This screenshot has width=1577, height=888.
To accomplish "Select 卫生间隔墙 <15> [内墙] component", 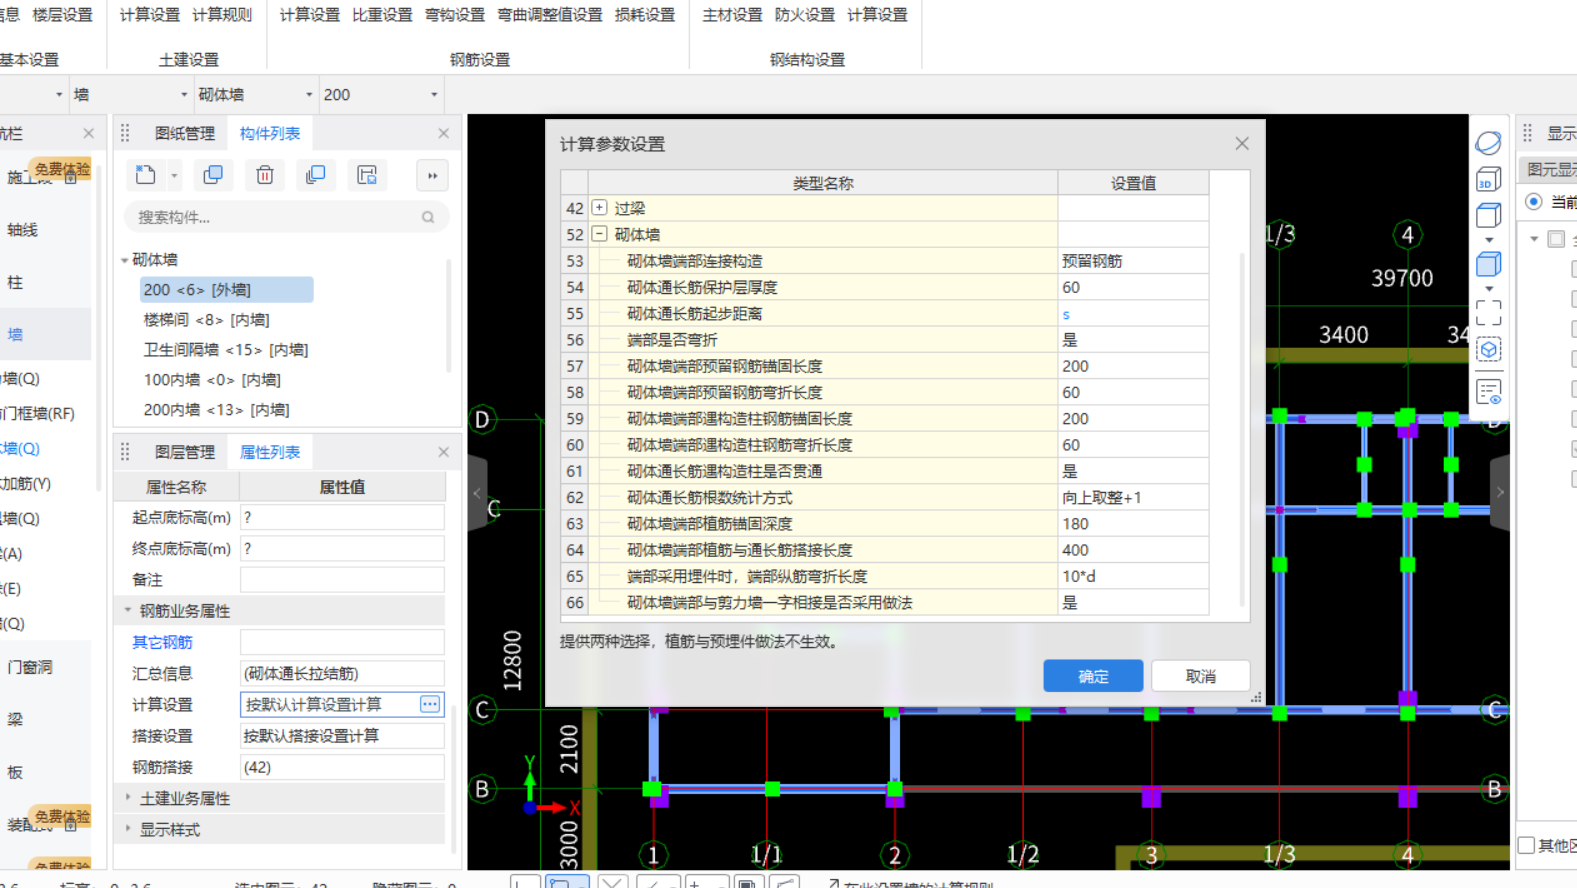I will tap(226, 350).
